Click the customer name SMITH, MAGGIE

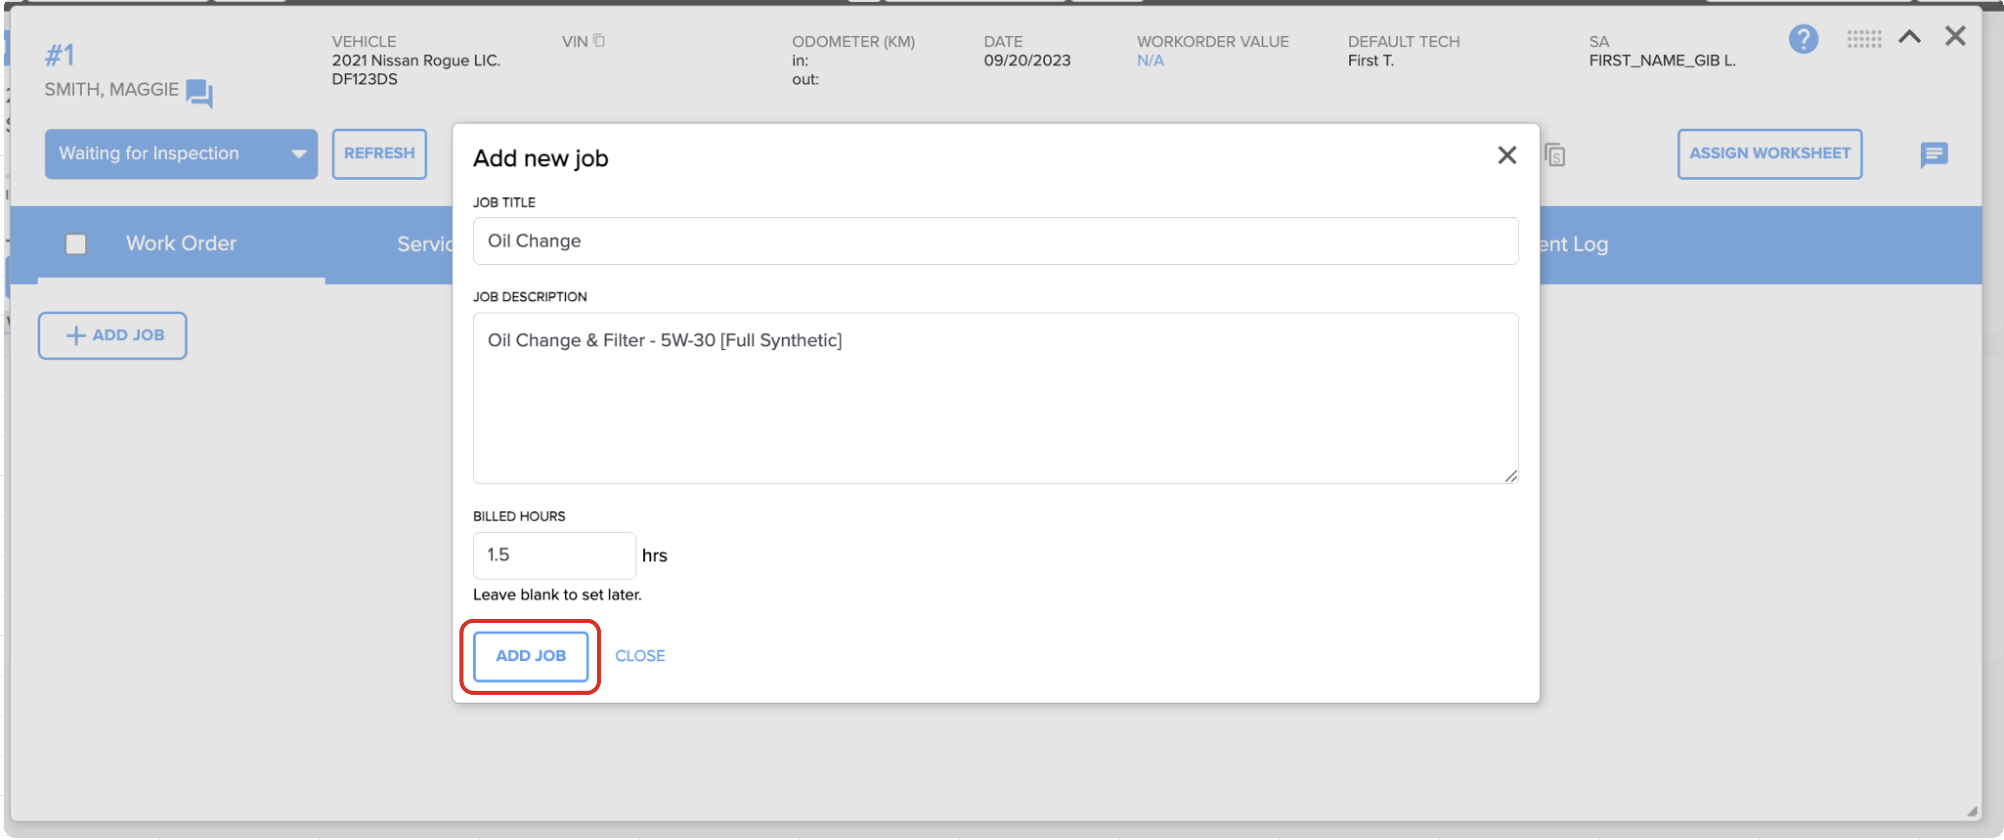pyautogui.click(x=112, y=90)
